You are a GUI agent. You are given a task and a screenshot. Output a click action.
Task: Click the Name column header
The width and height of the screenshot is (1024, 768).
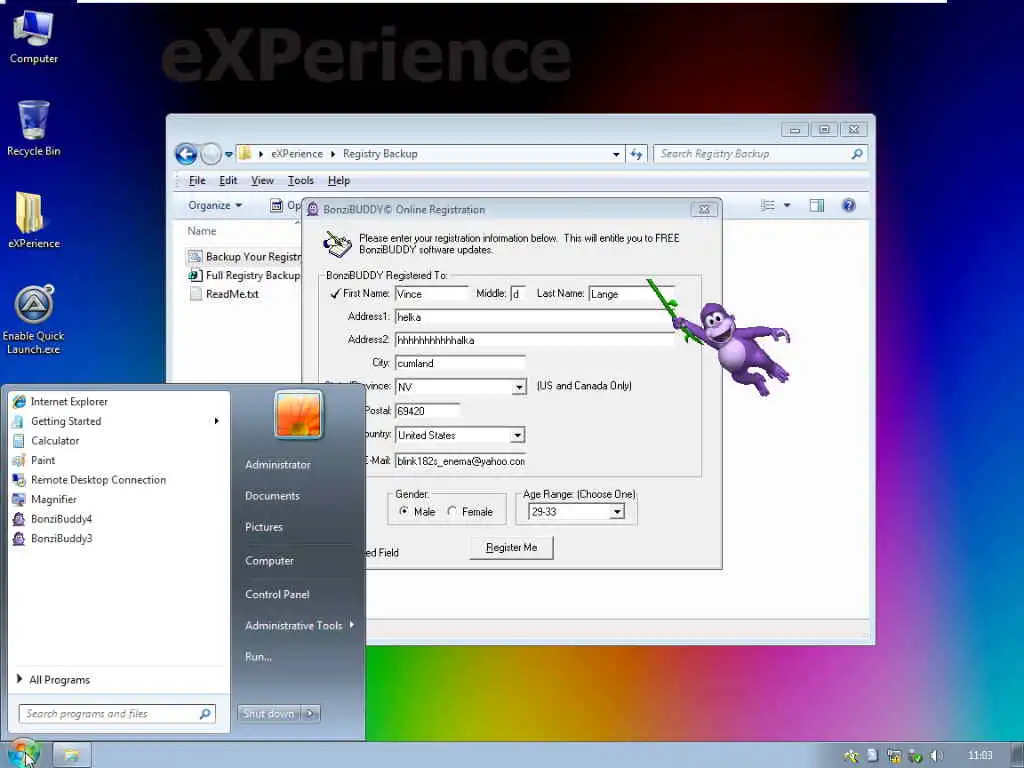(202, 231)
